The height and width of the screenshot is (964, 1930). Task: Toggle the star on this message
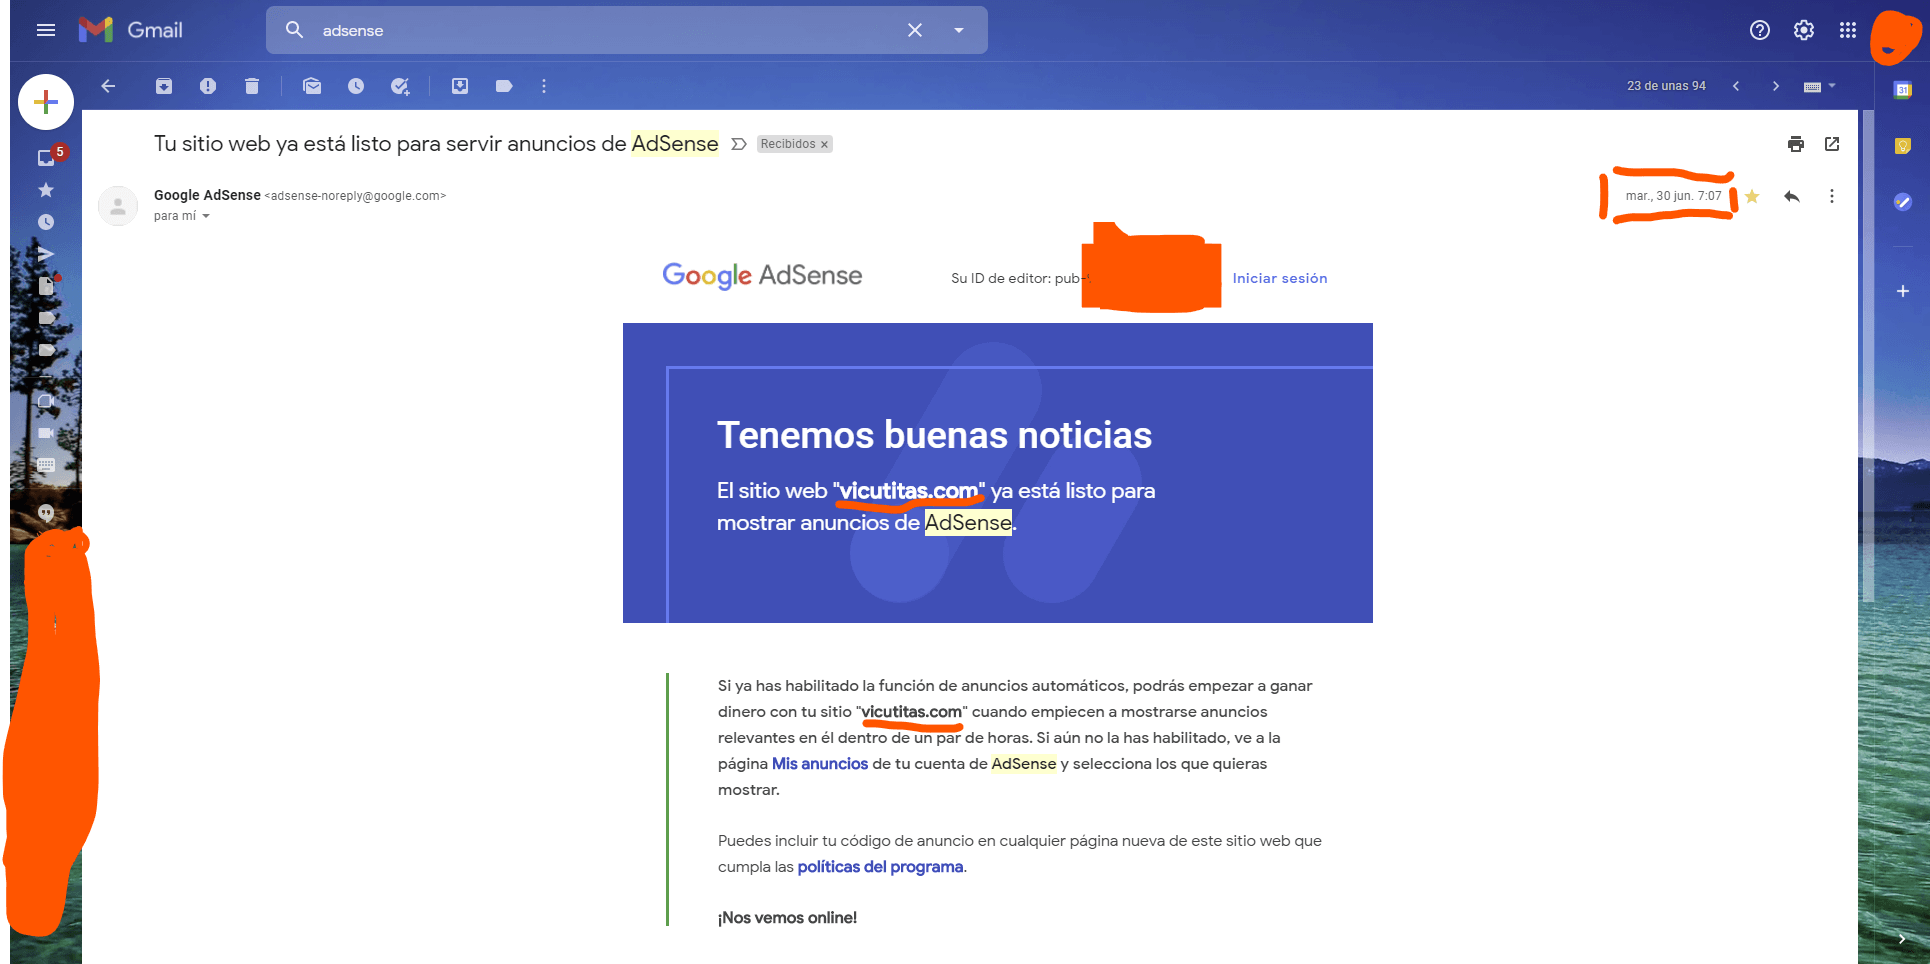pos(1752,197)
